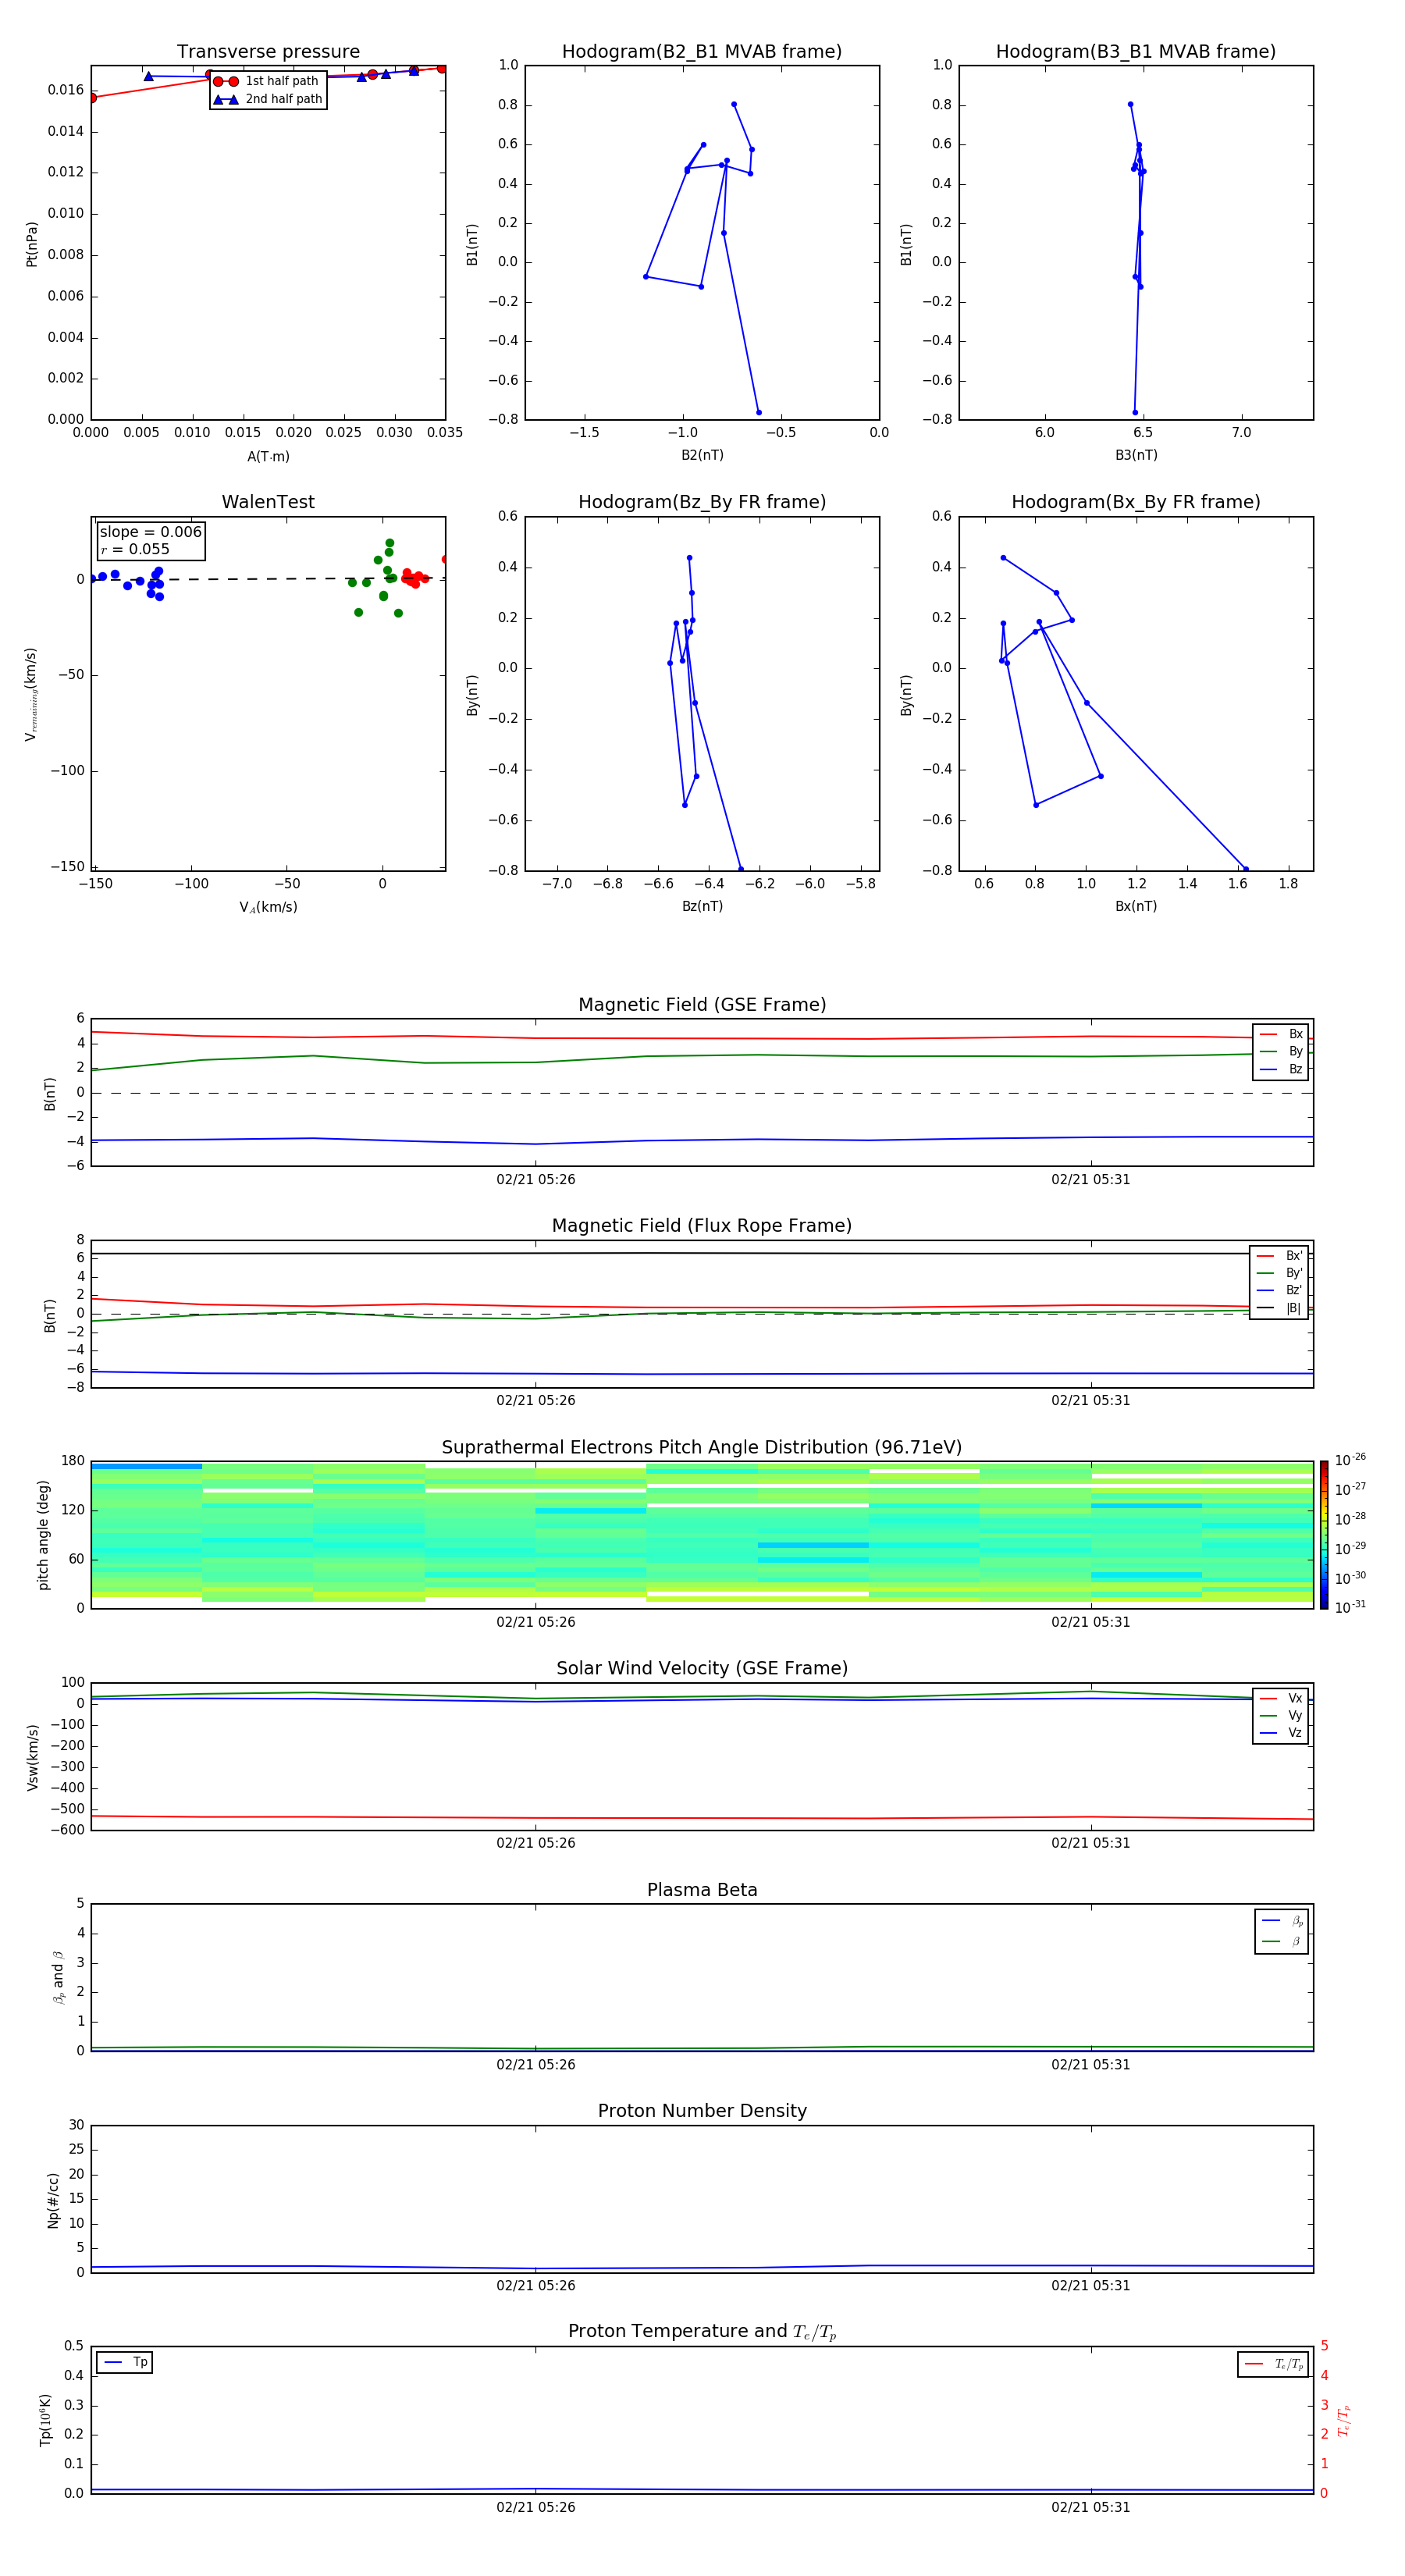The width and height of the screenshot is (1405, 2576).
Task: Click the 'Magnetic Field (Flux Rope Frame)' title
Action: pyautogui.click(x=702, y=1226)
